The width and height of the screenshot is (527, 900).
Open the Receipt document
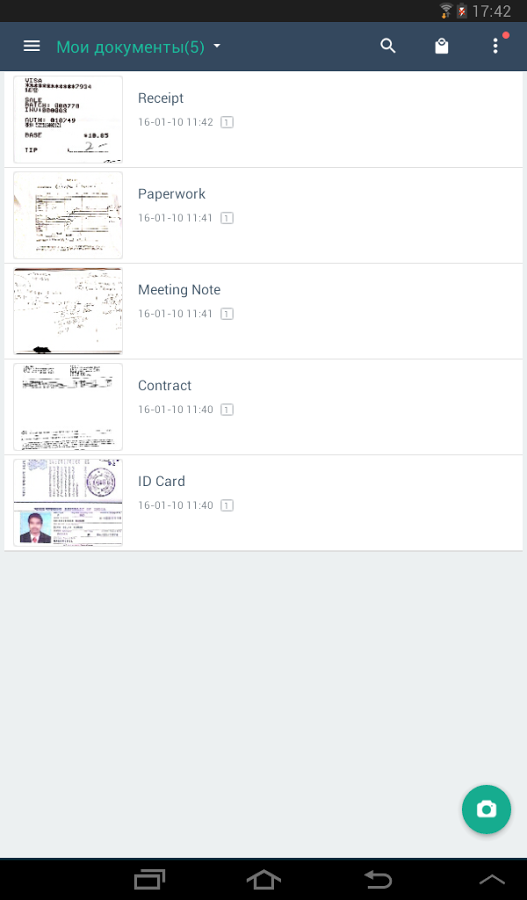point(264,120)
